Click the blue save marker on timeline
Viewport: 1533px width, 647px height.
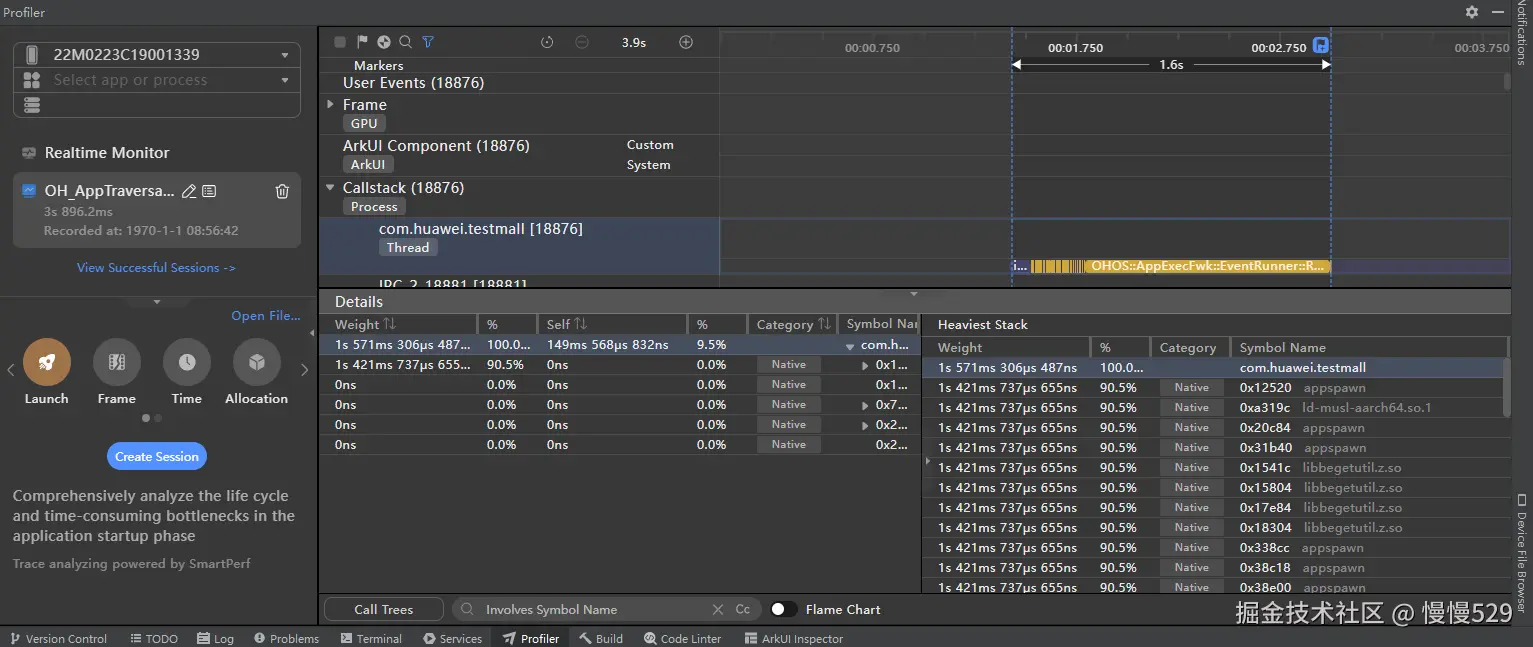(x=1321, y=45)
